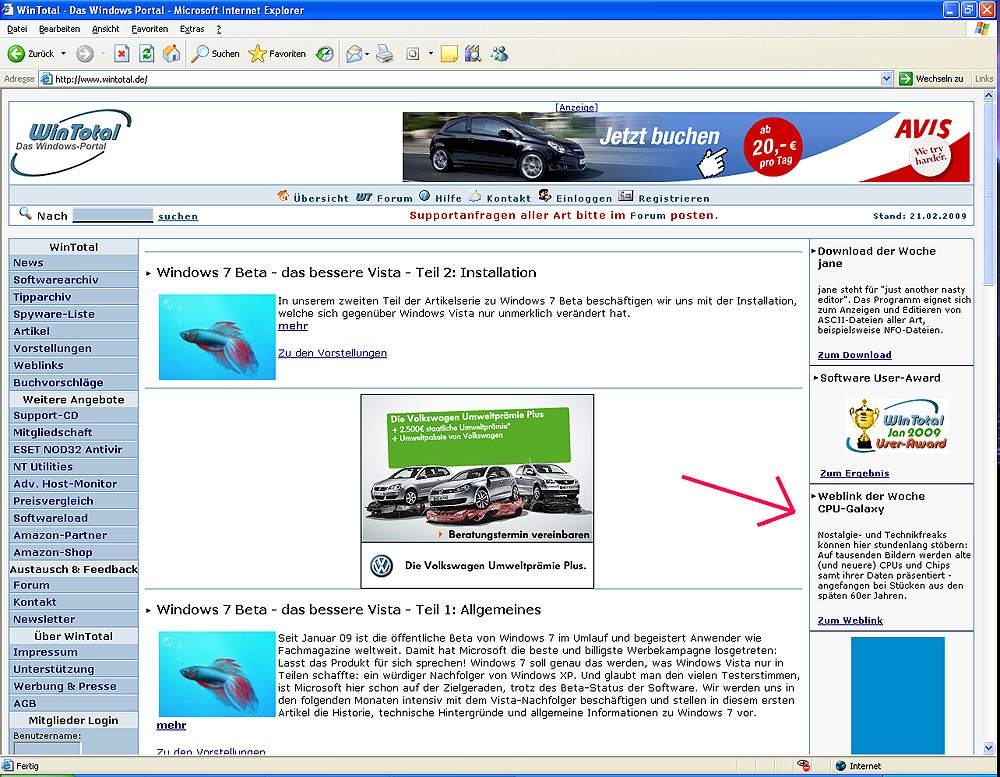This screenshot has width=1000, height=777.
Task: Click the WinTotal logo
Action: tap(71, 143)
